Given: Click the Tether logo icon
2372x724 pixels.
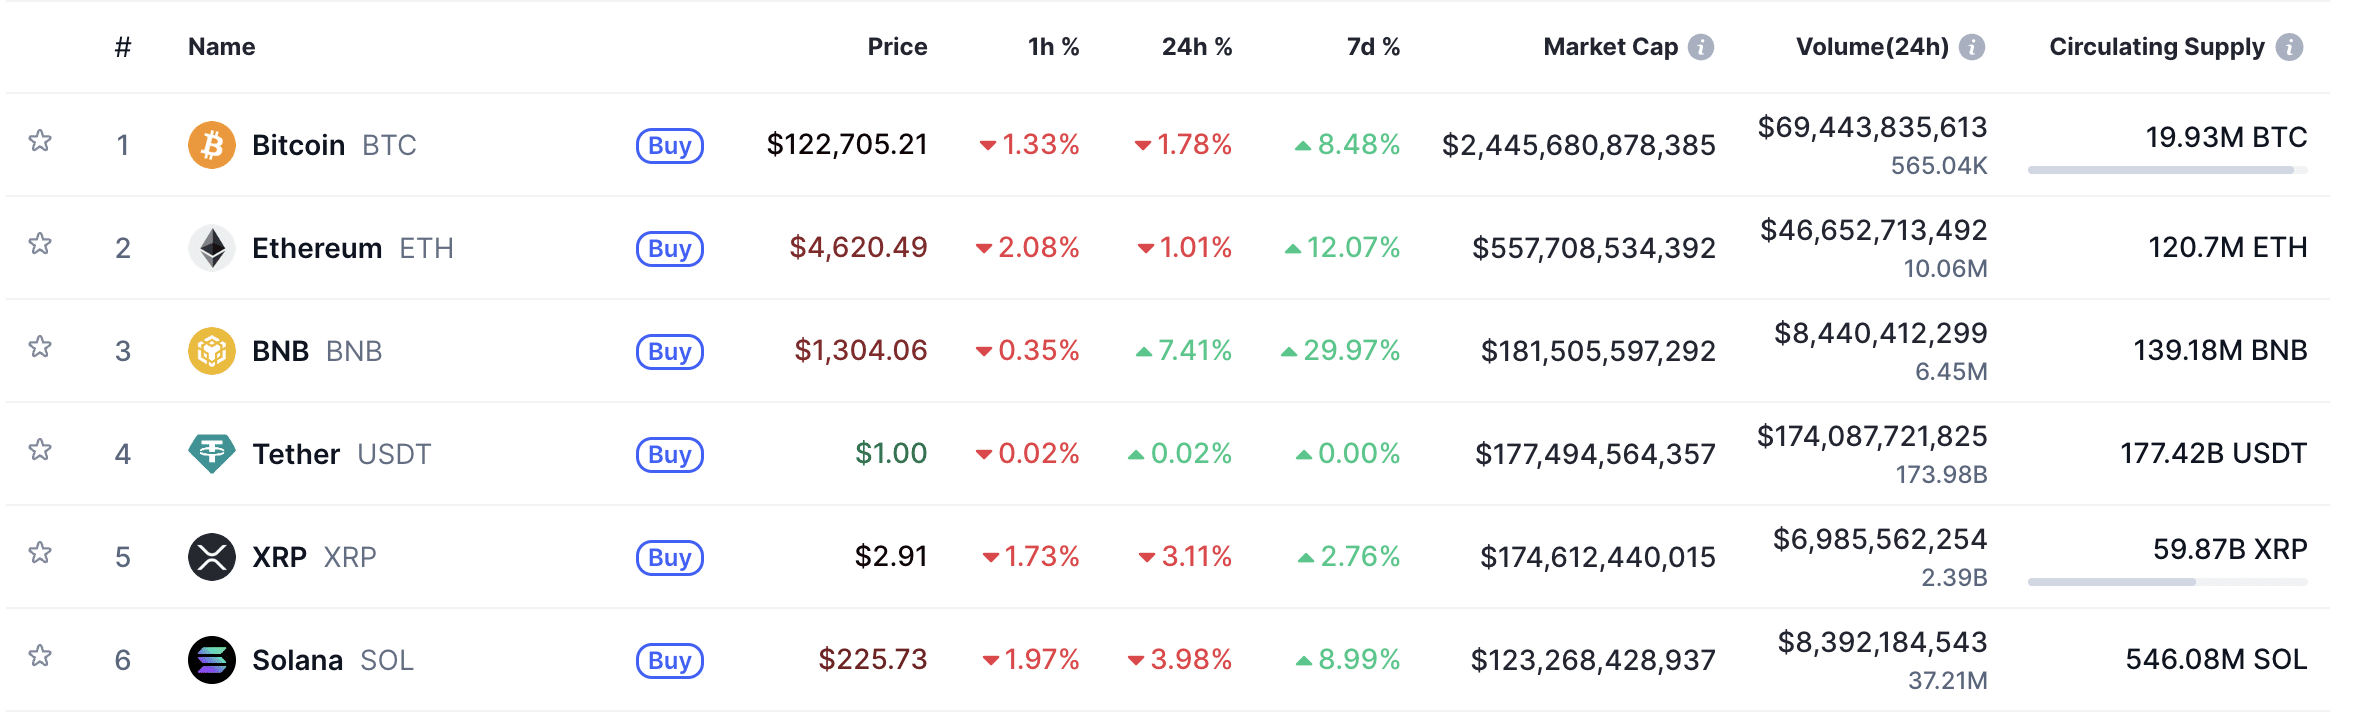Looking at the screenshot, I should (x=212, y=453).
